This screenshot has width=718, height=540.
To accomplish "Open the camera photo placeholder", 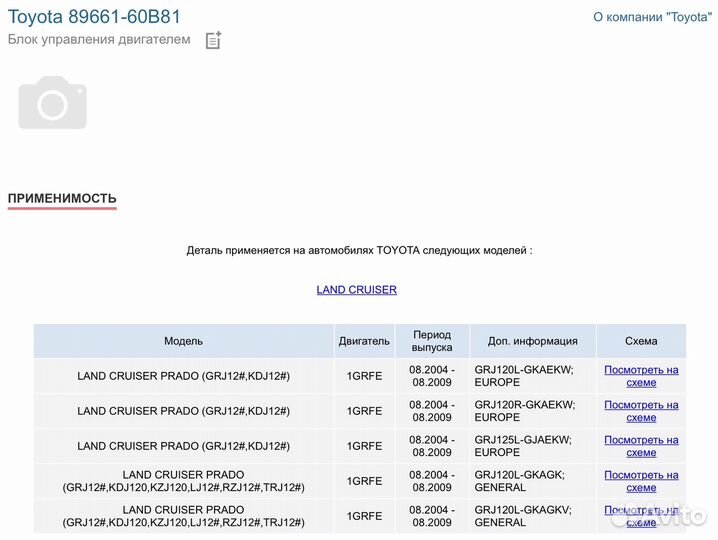I will (53, 103).
